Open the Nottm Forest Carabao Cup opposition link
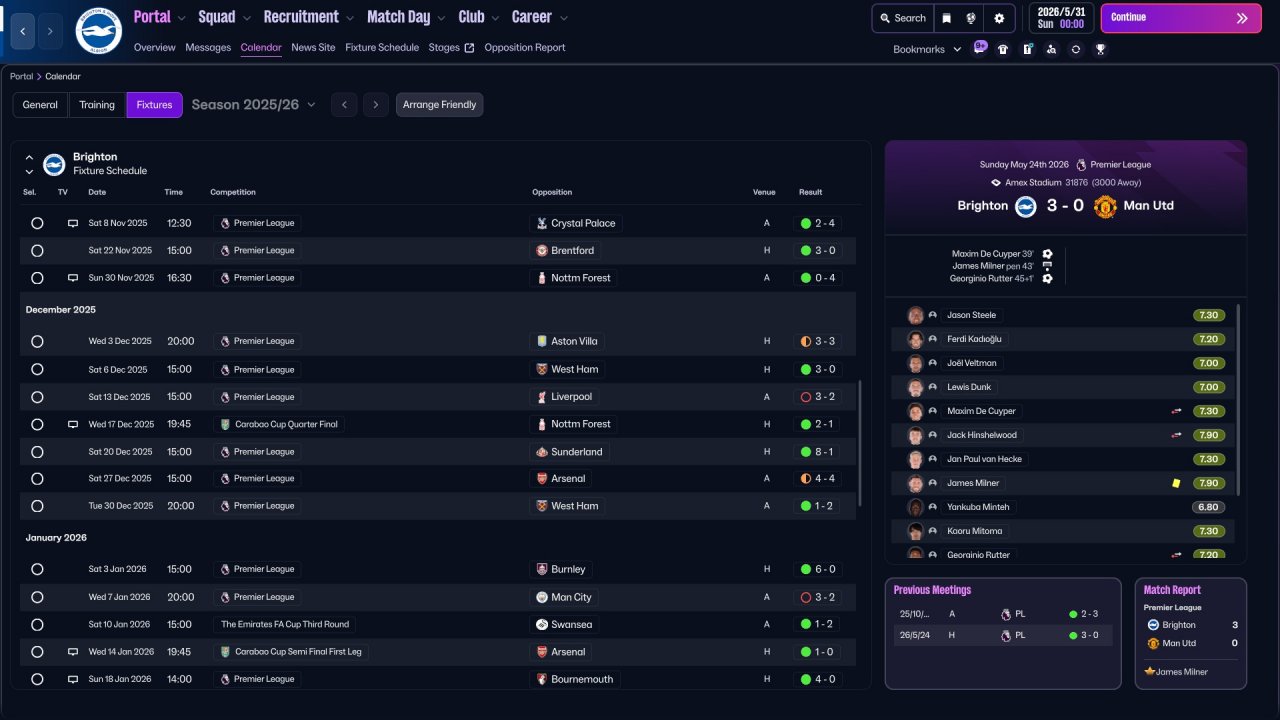1280x720 pixels. tap(573, 424)
